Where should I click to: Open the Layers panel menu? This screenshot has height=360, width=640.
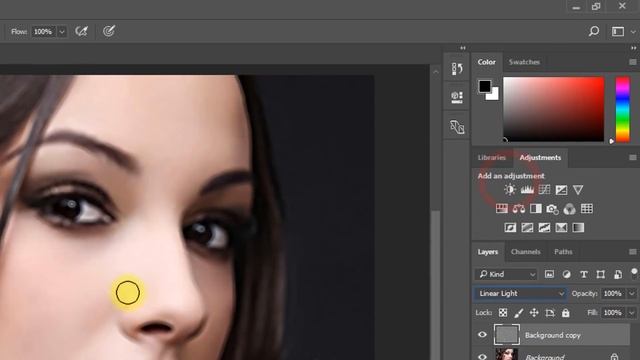click(633, 252)
